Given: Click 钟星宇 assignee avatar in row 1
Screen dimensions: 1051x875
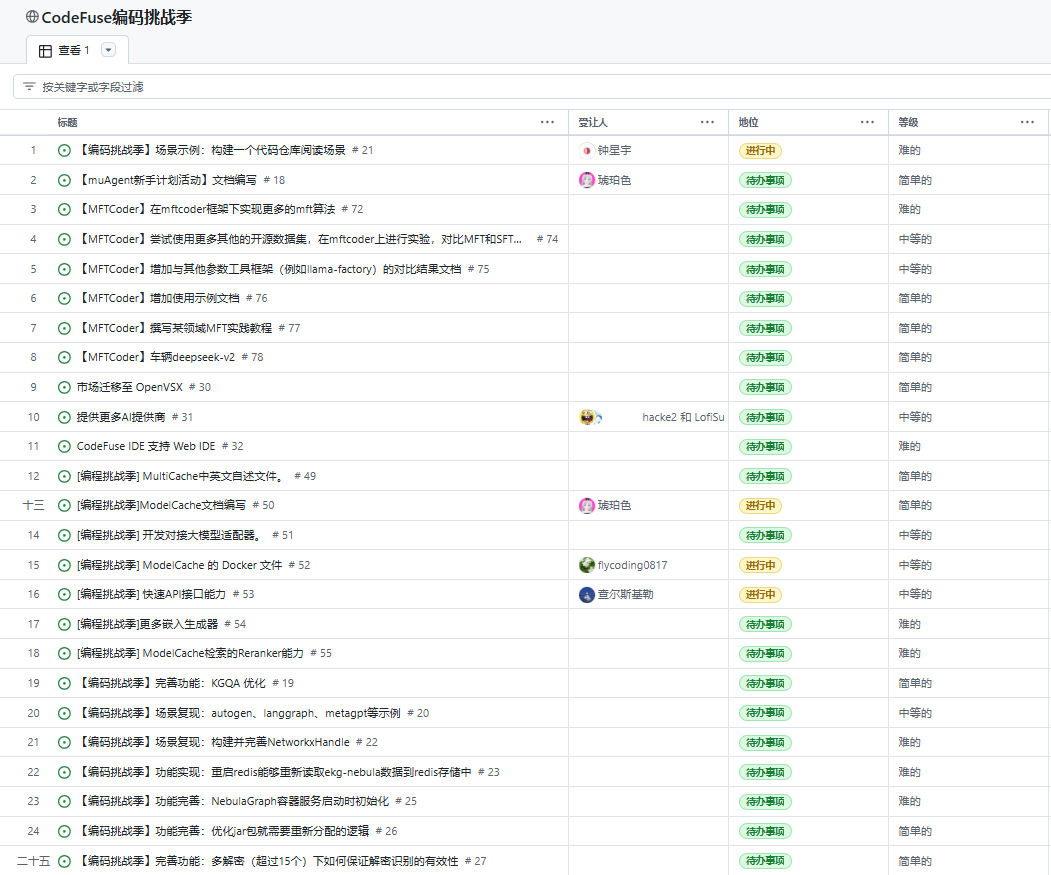Looking at the screenshot, I should [586, 150].
